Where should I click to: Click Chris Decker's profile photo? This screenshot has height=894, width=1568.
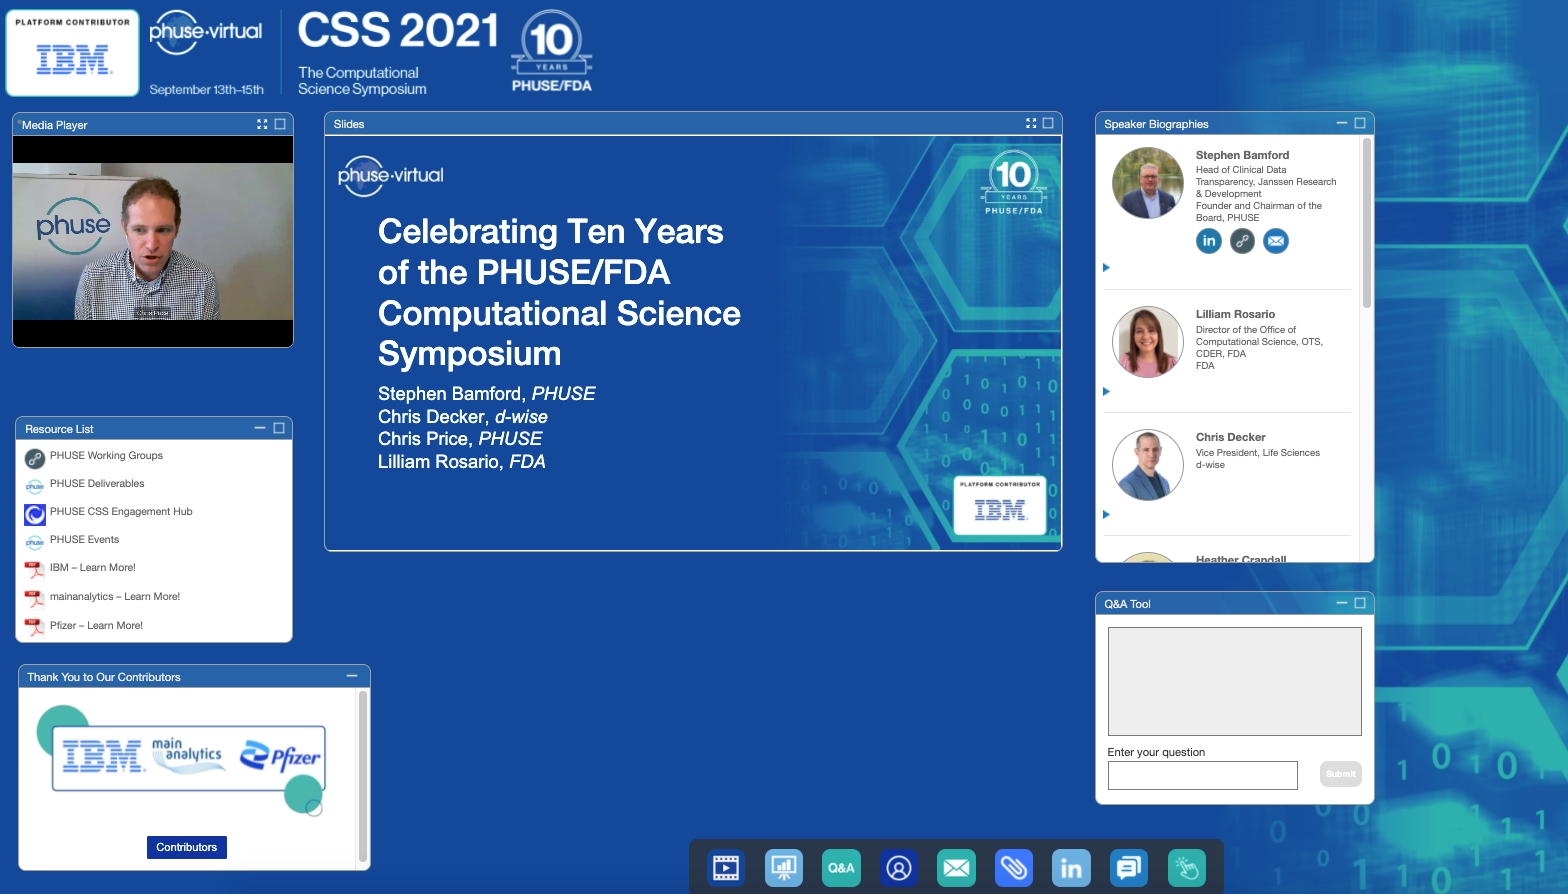tap(1148, 465)
